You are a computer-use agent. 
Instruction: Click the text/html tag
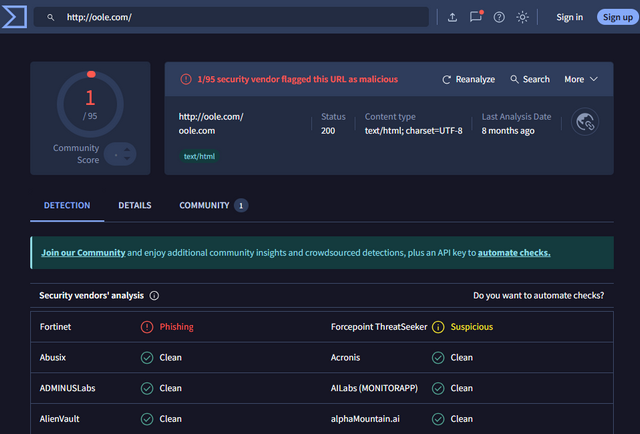199,156
